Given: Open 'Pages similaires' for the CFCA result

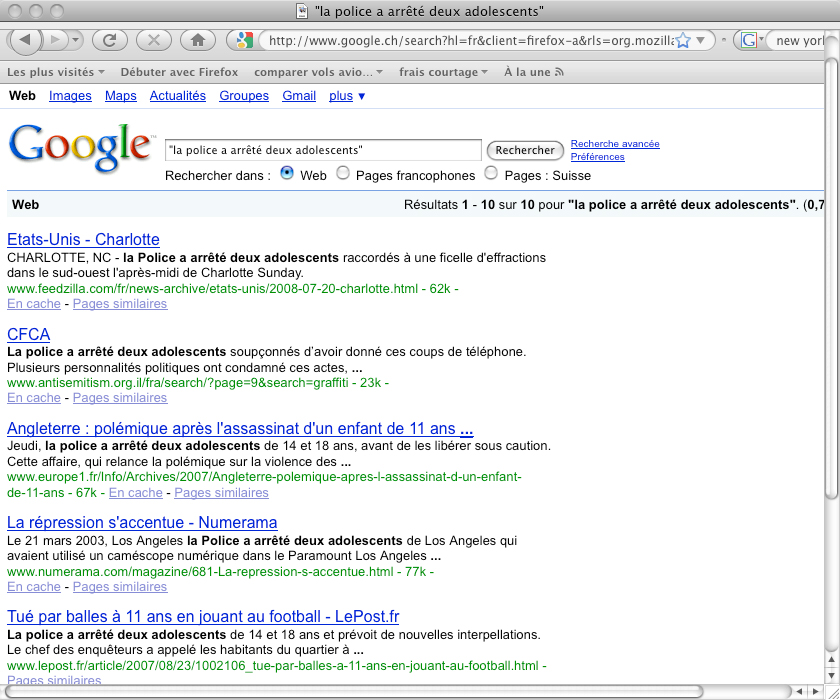Looking at the screenshot, I should [x=120, y=398].
